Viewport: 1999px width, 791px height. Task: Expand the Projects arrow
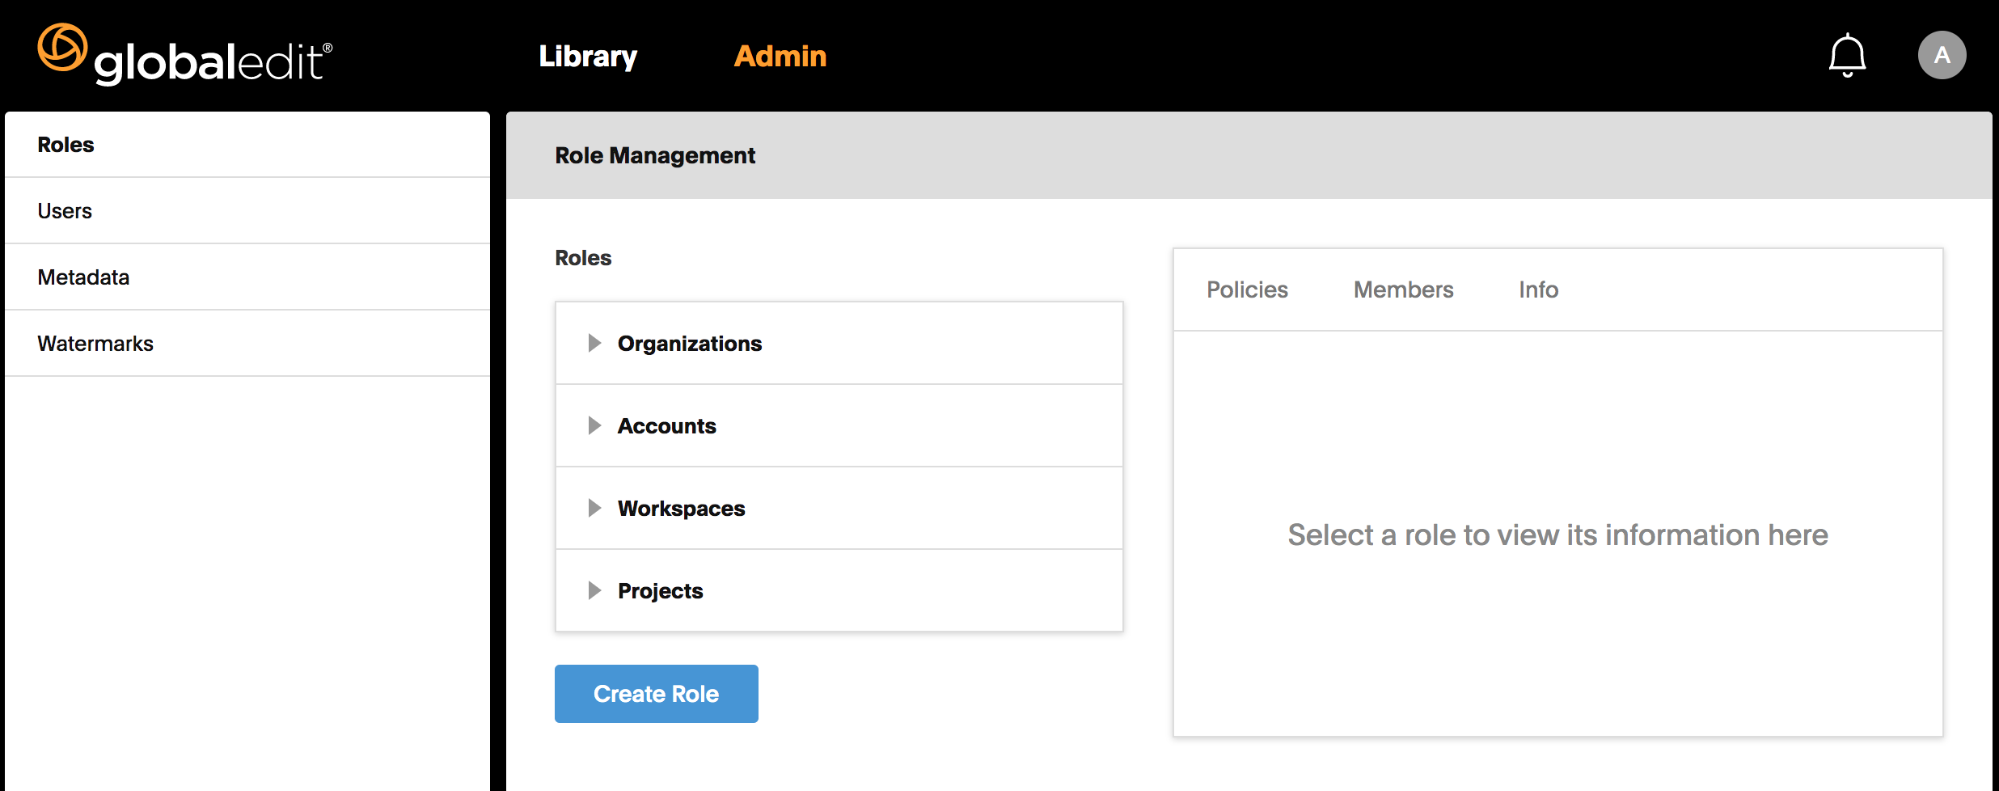click(594, 591)
